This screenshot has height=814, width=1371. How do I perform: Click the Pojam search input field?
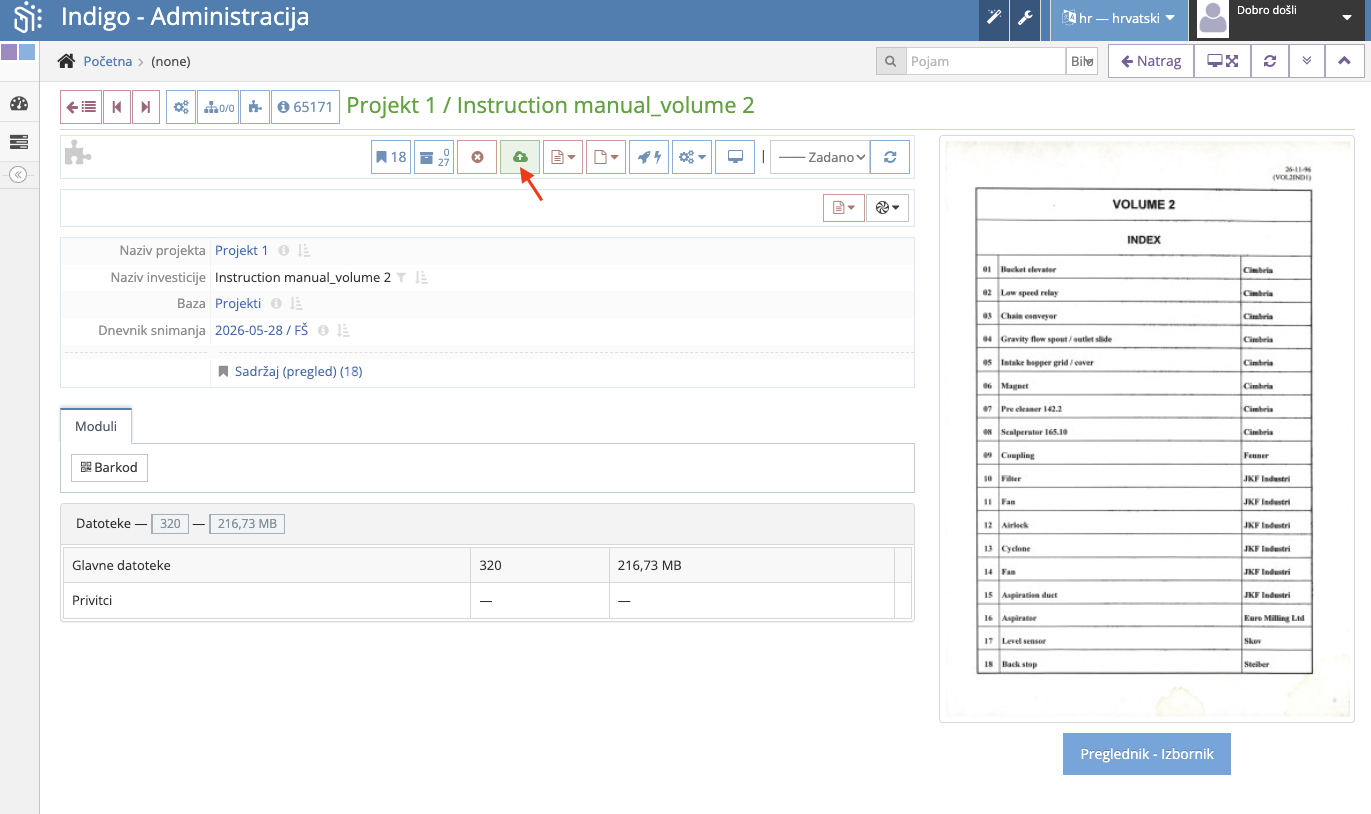click(986, 61)
